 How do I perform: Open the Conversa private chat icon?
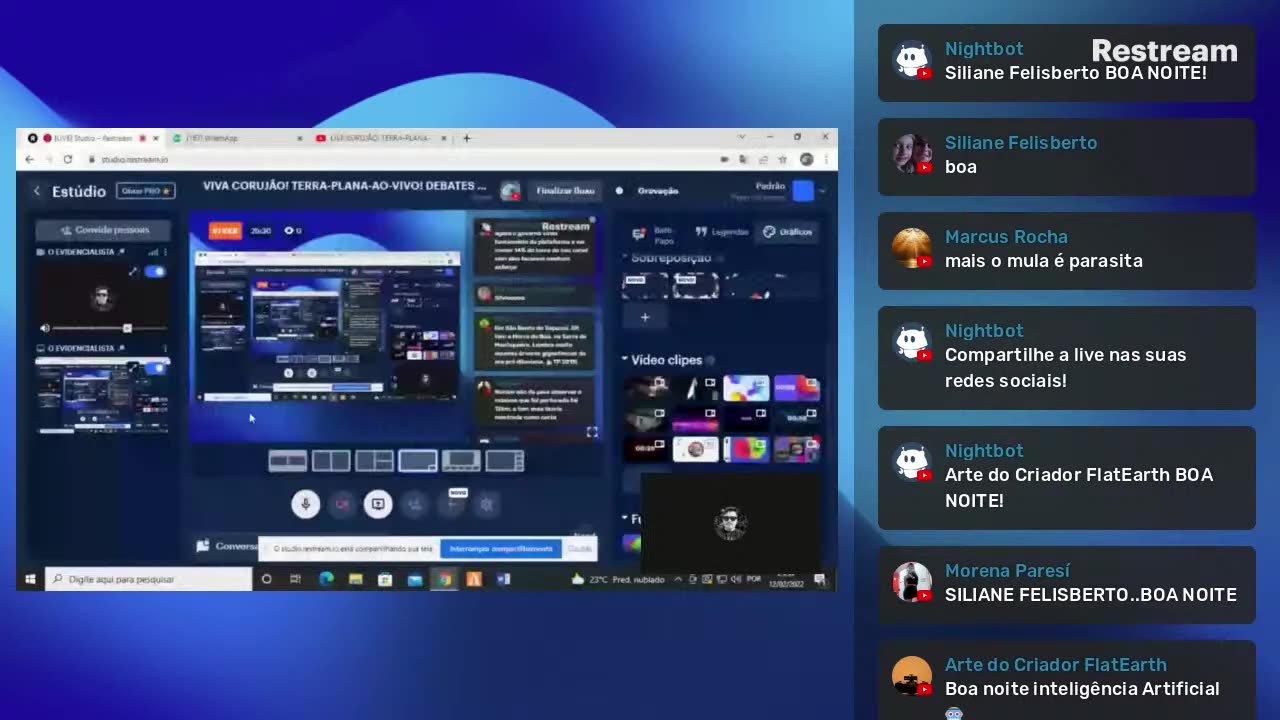203,546
